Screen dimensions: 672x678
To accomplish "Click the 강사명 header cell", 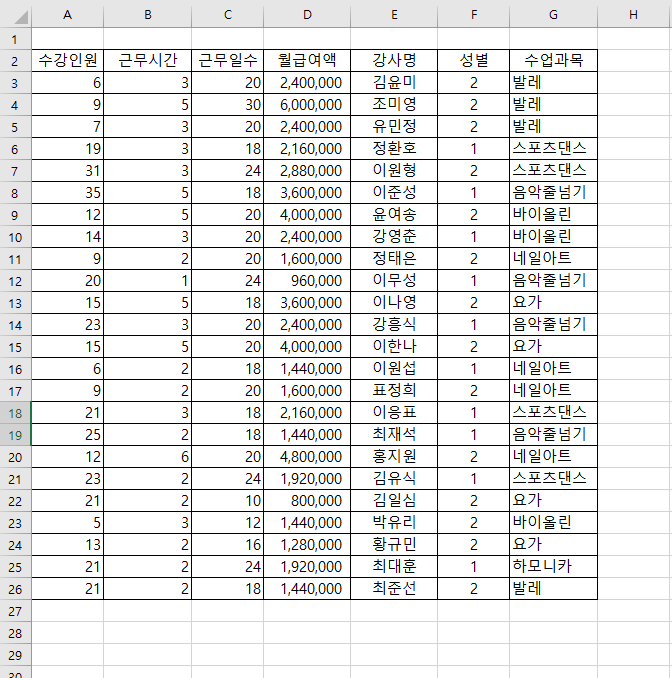I will (x=394, y=60).
